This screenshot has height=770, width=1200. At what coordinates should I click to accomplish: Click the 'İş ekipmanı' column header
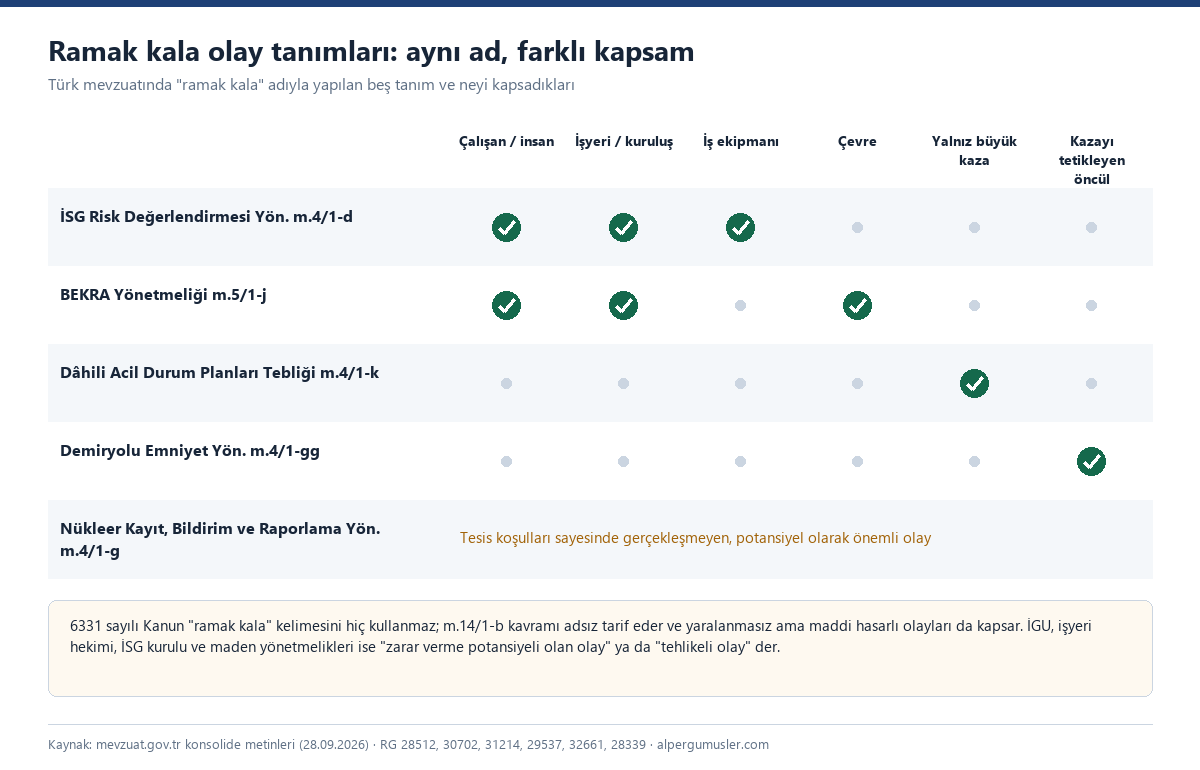[740, 142]
